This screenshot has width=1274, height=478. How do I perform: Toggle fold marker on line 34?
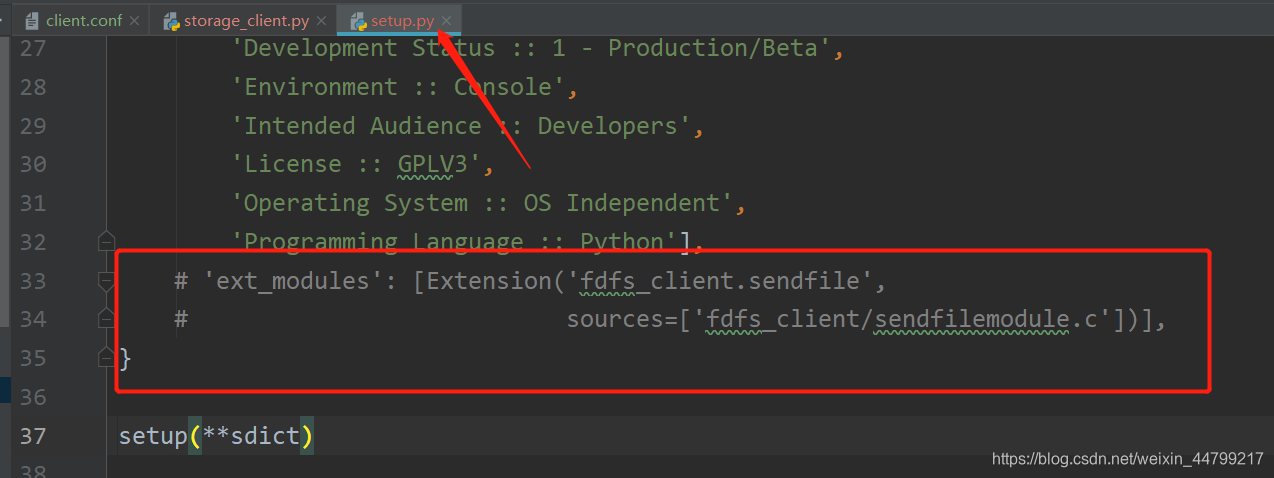[106, 319]
